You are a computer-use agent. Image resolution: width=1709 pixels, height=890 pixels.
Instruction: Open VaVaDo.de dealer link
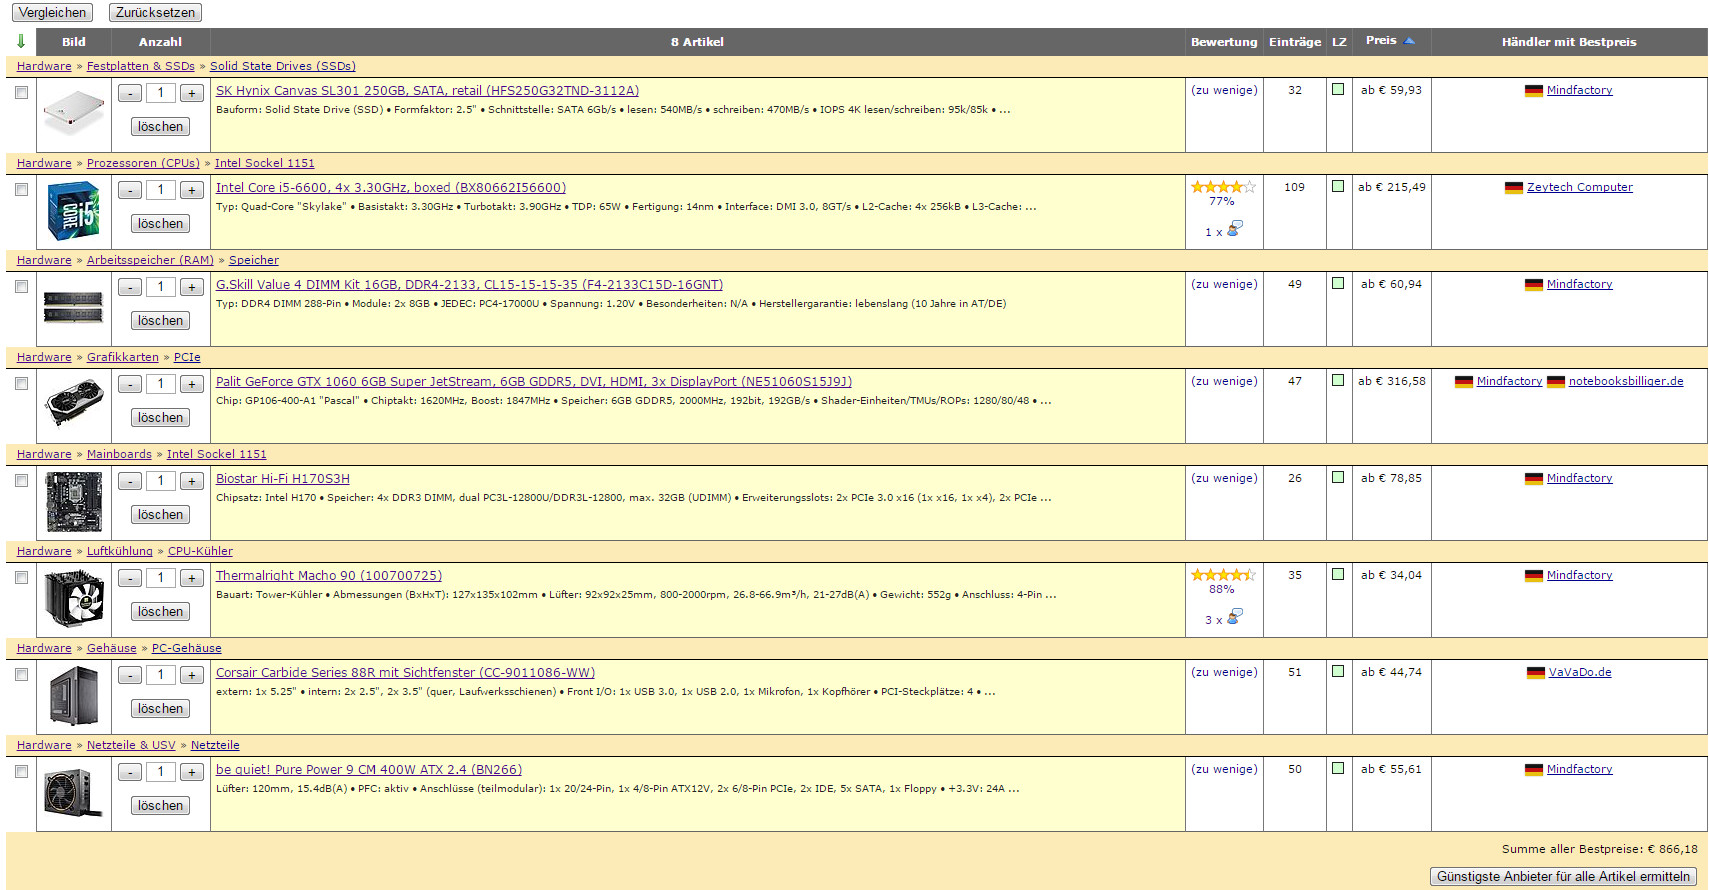click(x=1580, y=672)
